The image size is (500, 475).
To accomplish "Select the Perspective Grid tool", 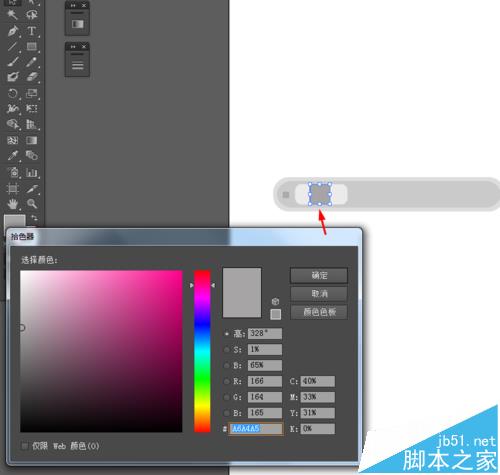I will tap(32, 124).
